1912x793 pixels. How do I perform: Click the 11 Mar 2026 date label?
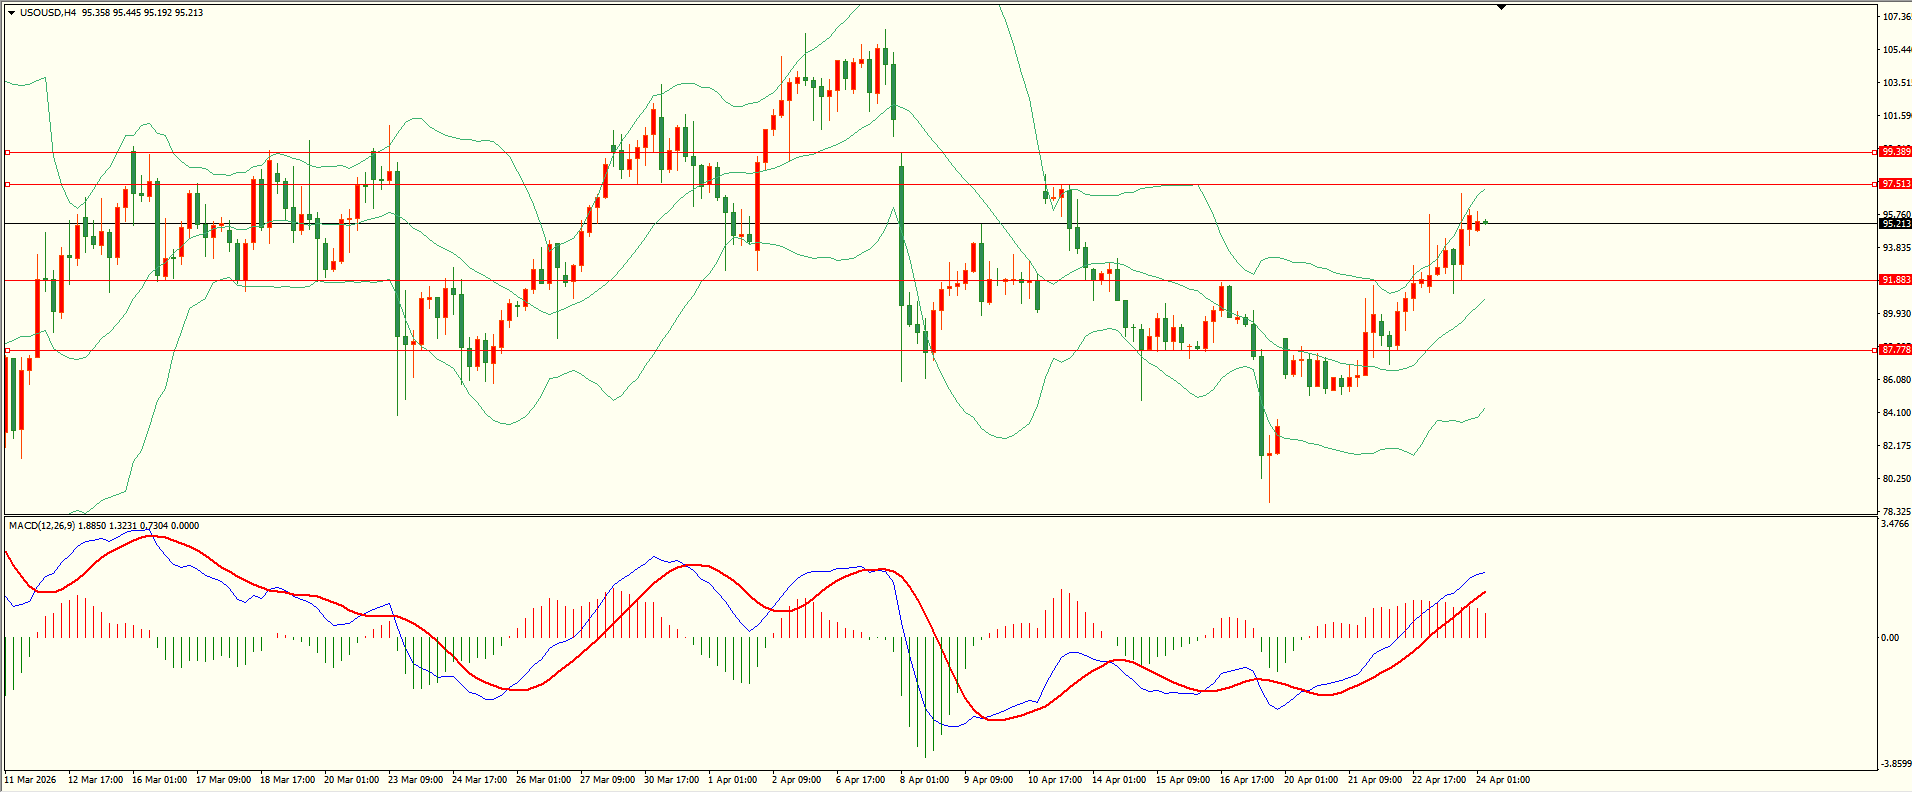(x=31, y=780)
